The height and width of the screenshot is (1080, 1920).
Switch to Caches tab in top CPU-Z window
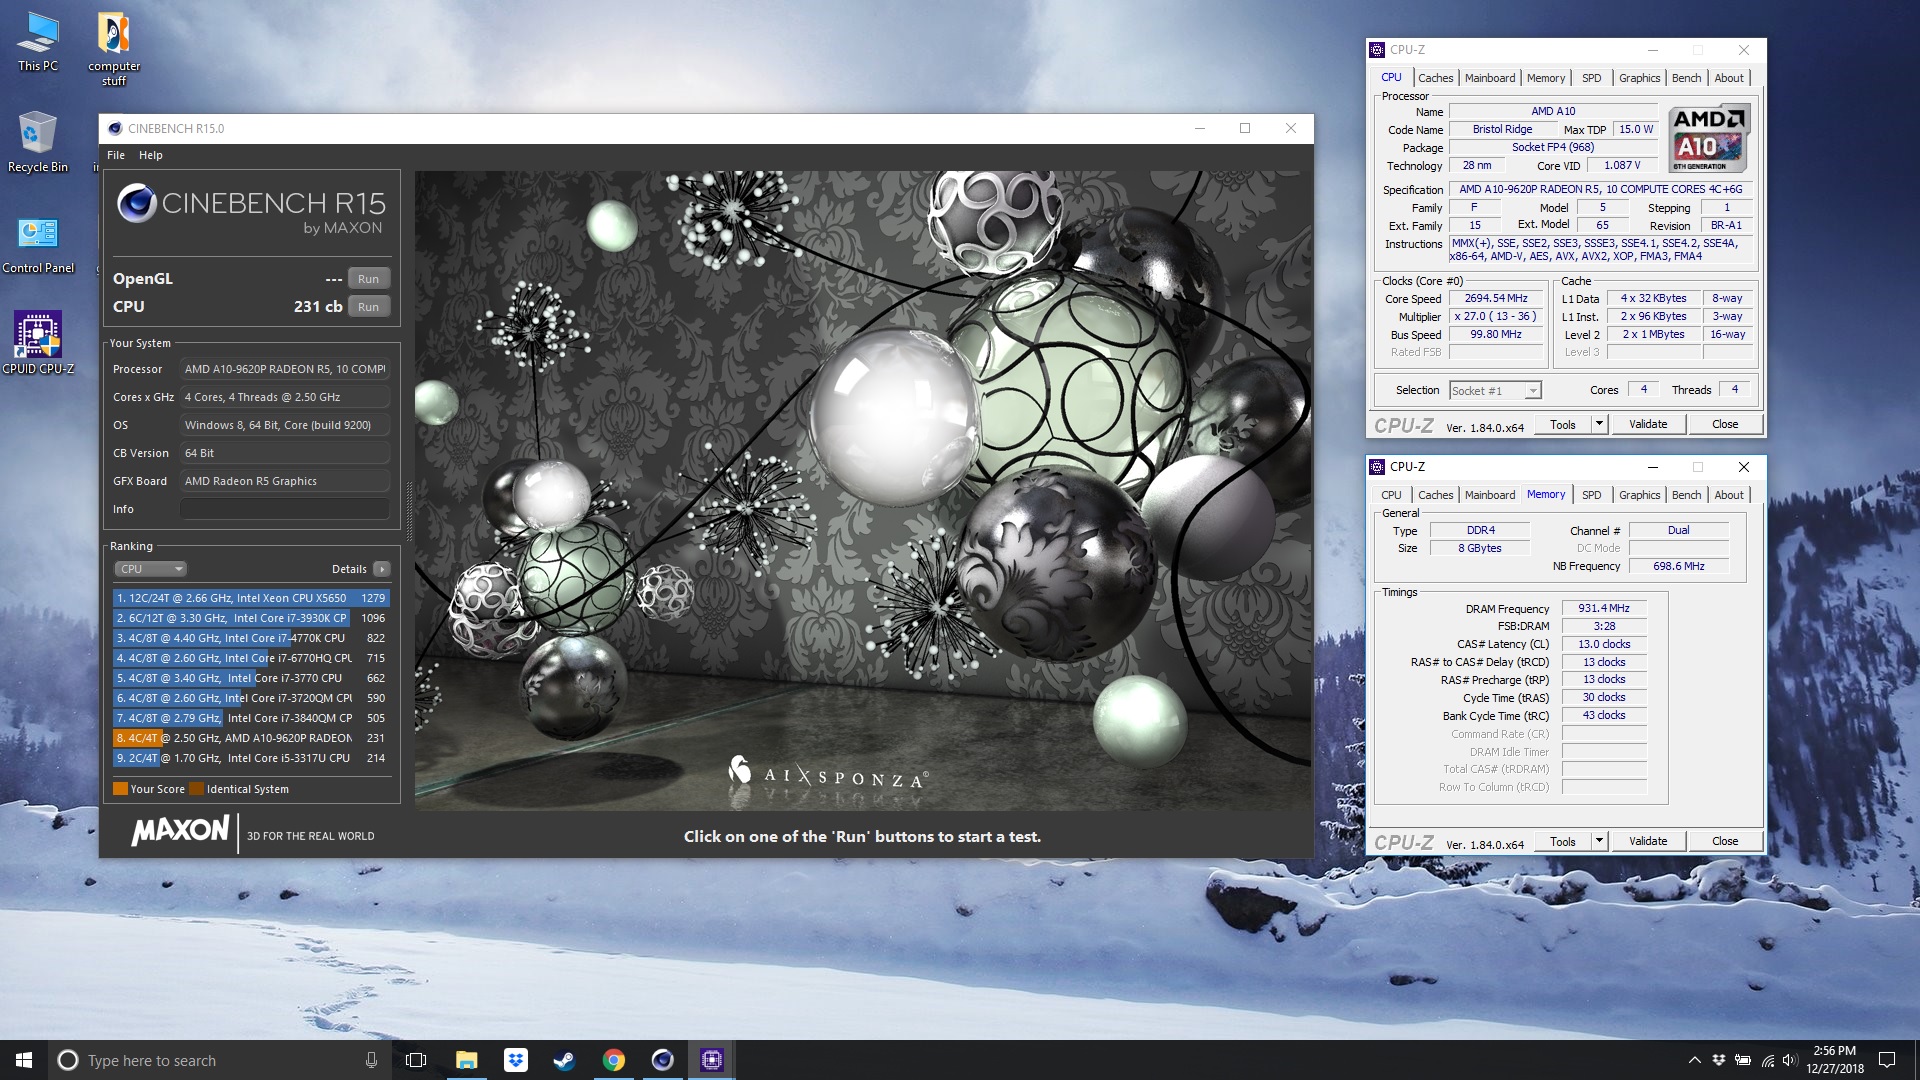coord(1435,78)
